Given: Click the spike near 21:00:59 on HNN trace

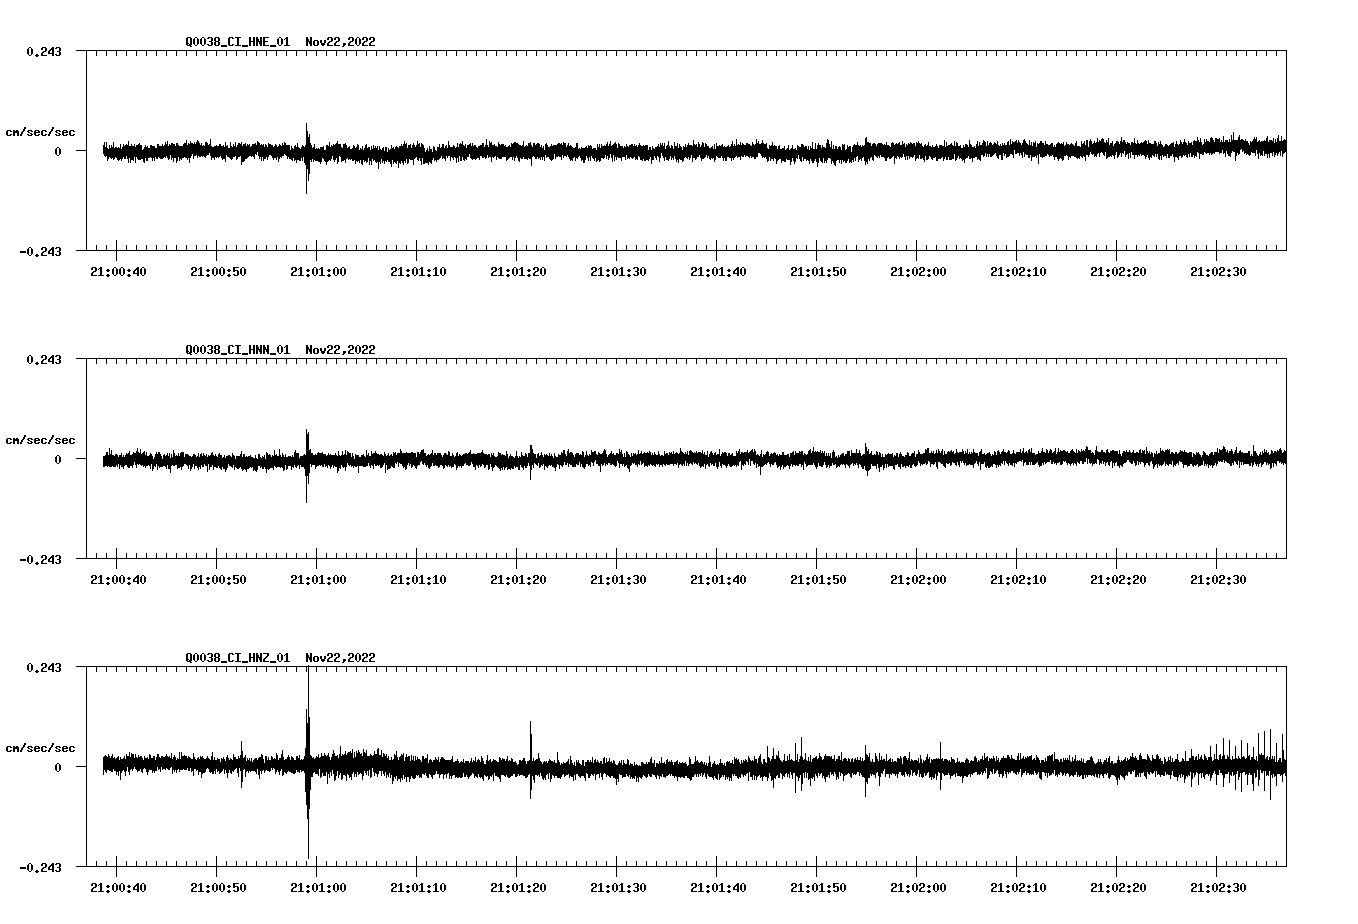Looking at the screenshot, I should [x=307, y=465].
